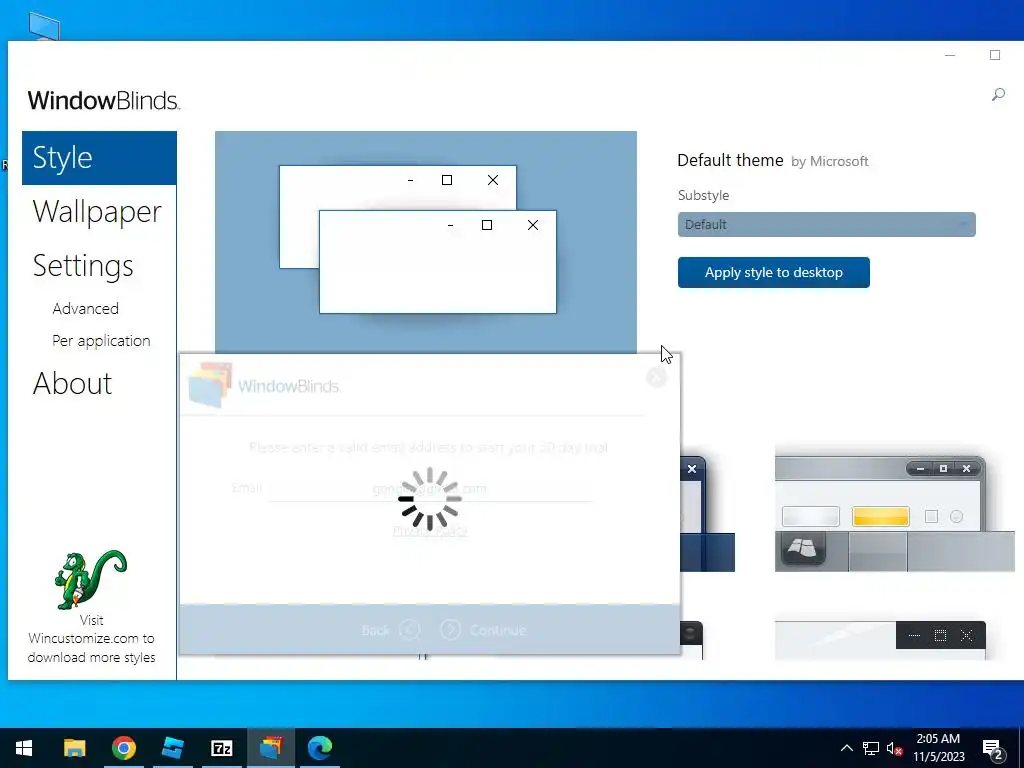Screen dimensions: 1024x768
Task: Click the dark blue style thumbnail behind the dialog
Action: click(707, 514)
